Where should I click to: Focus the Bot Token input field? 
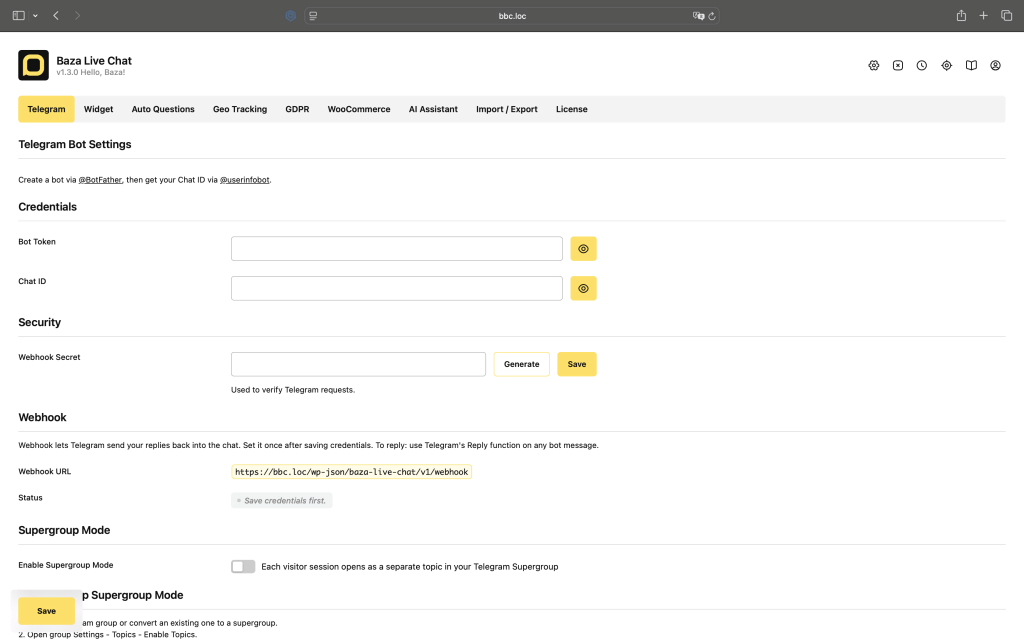point(396,249)
